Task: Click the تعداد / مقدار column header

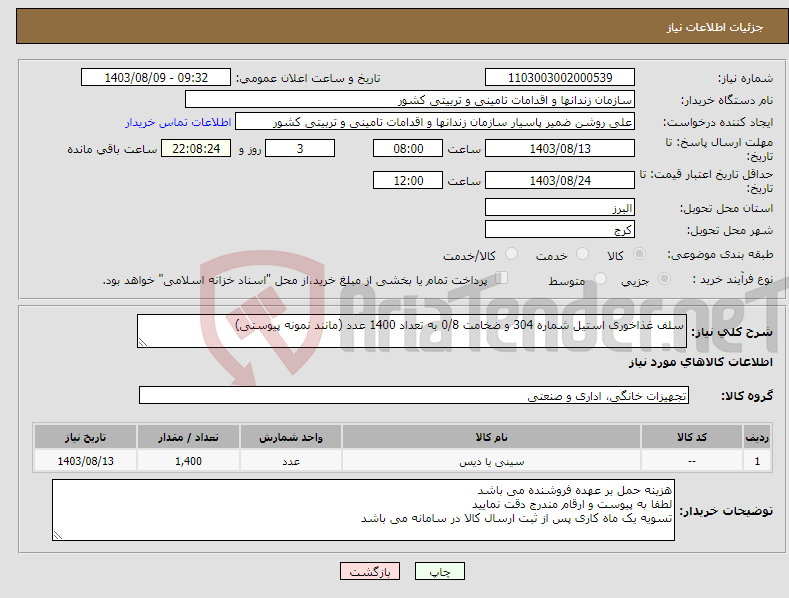Action: pos(188,437)
